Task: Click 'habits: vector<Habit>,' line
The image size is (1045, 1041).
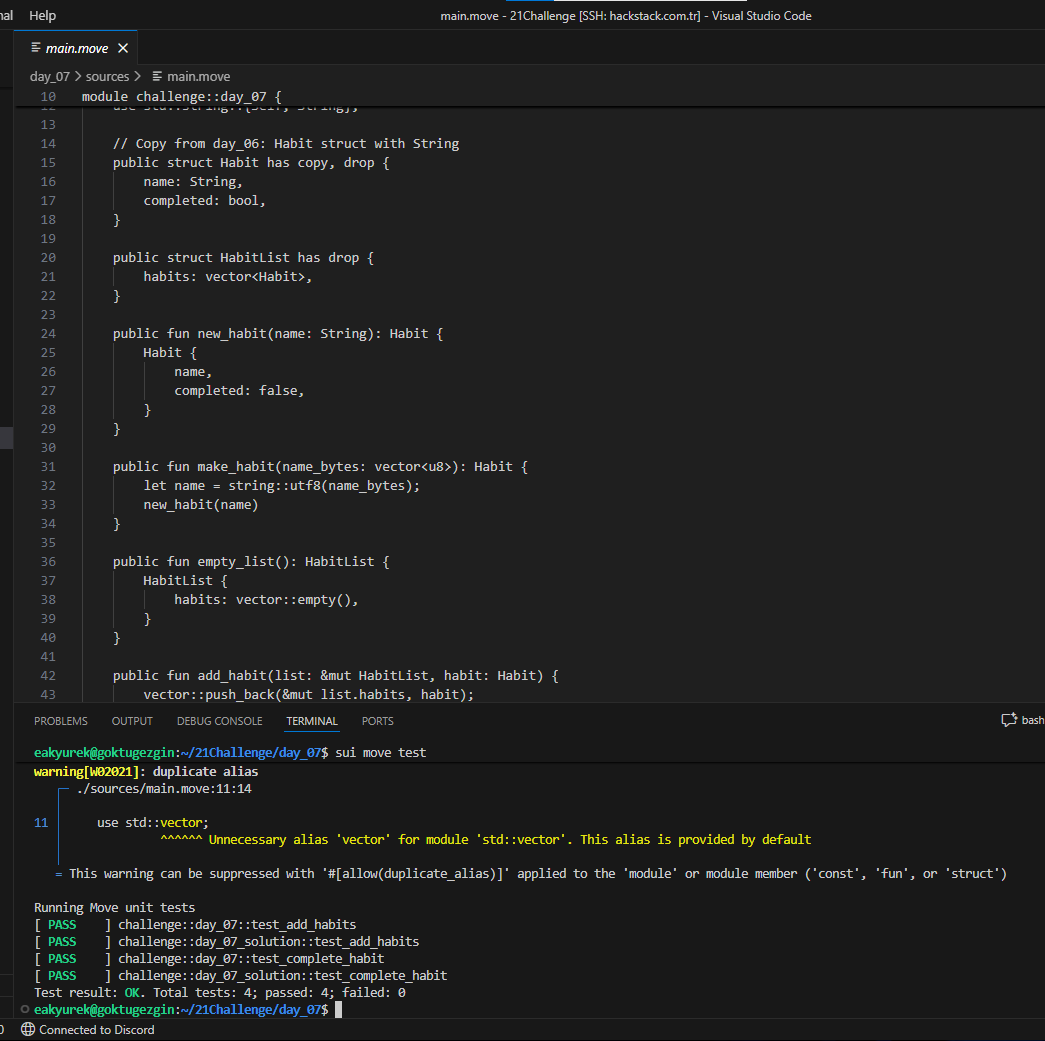Action: (x=228, y=277)
